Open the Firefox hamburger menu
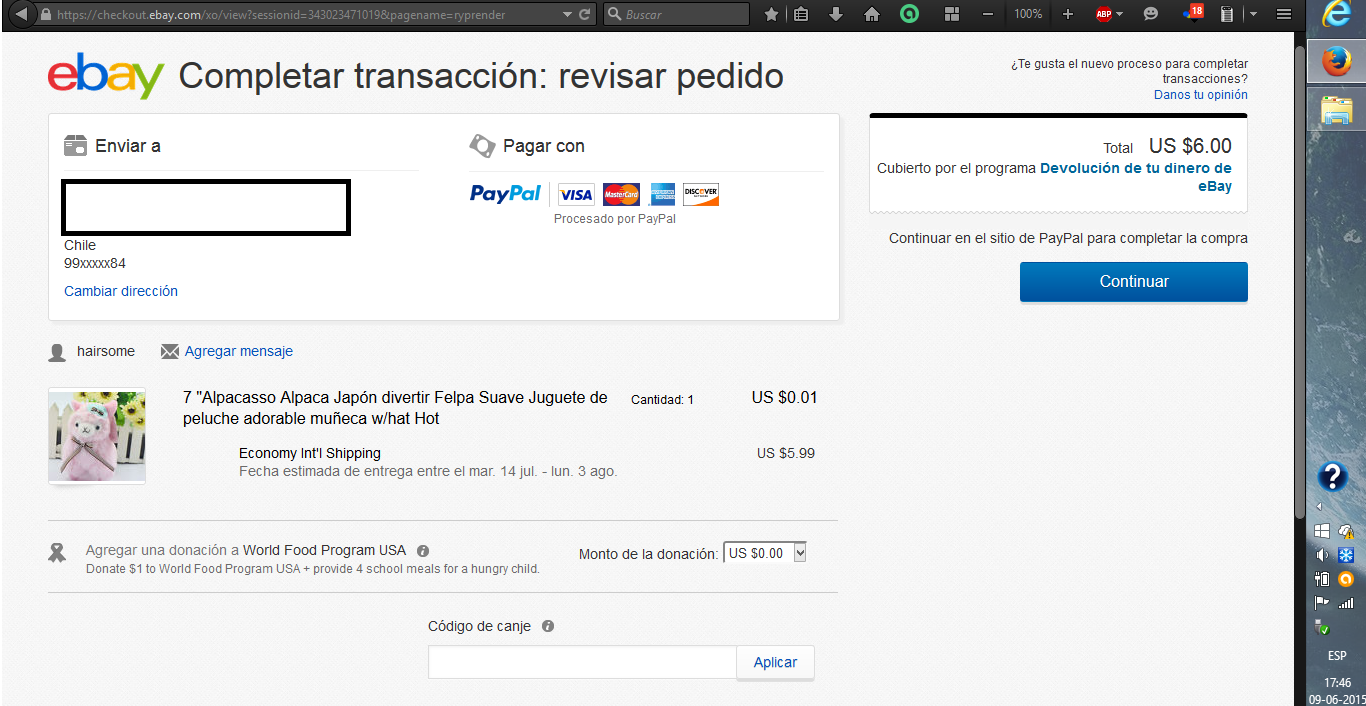The width and height of the screenshot is (1366, 706). click(x=1283, y=14)
